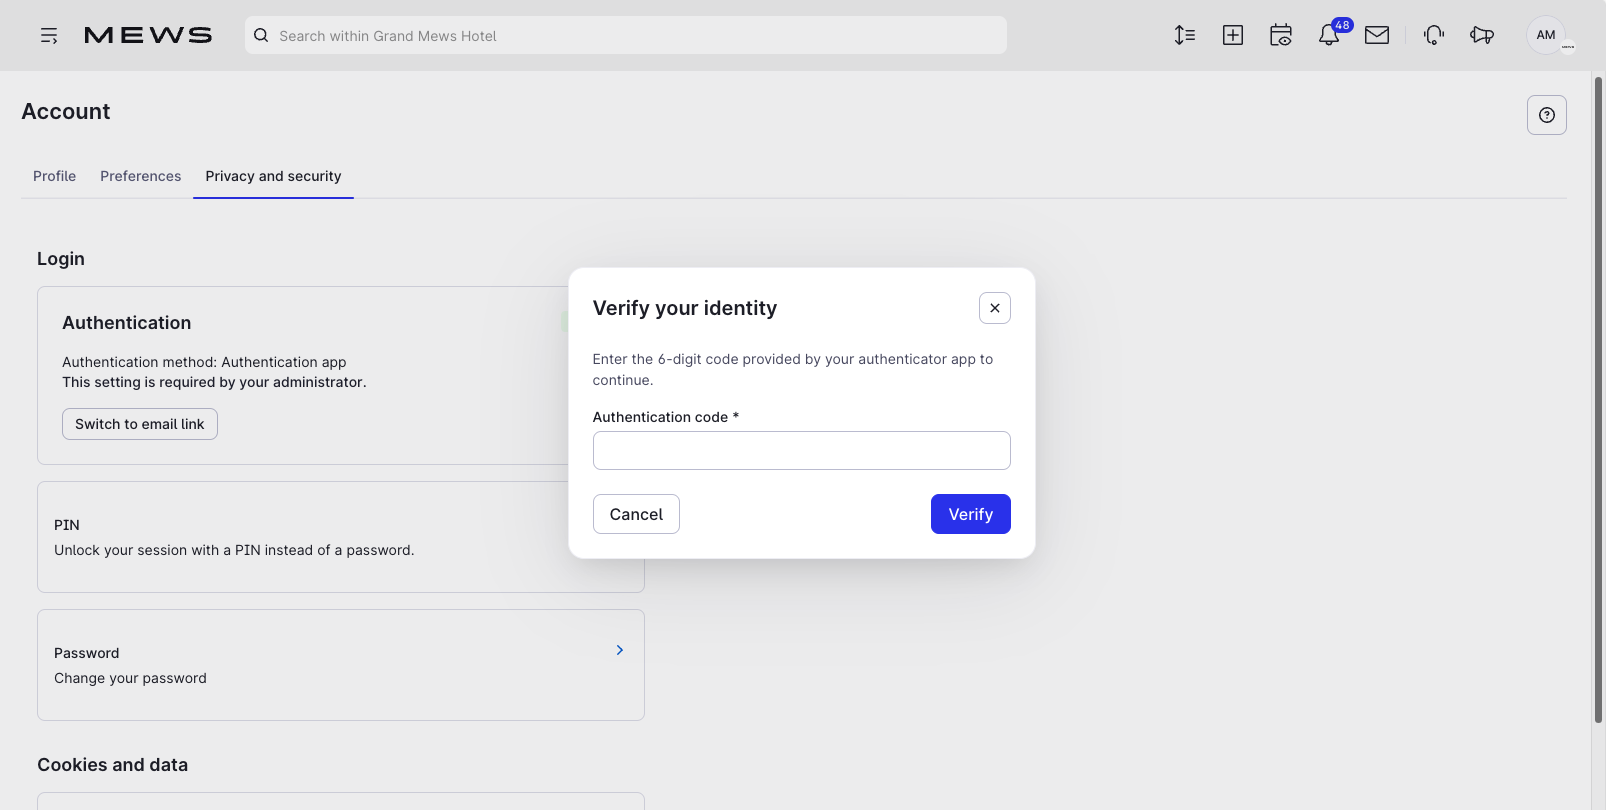Click the Authentication card heading

(x=127, y=323)
